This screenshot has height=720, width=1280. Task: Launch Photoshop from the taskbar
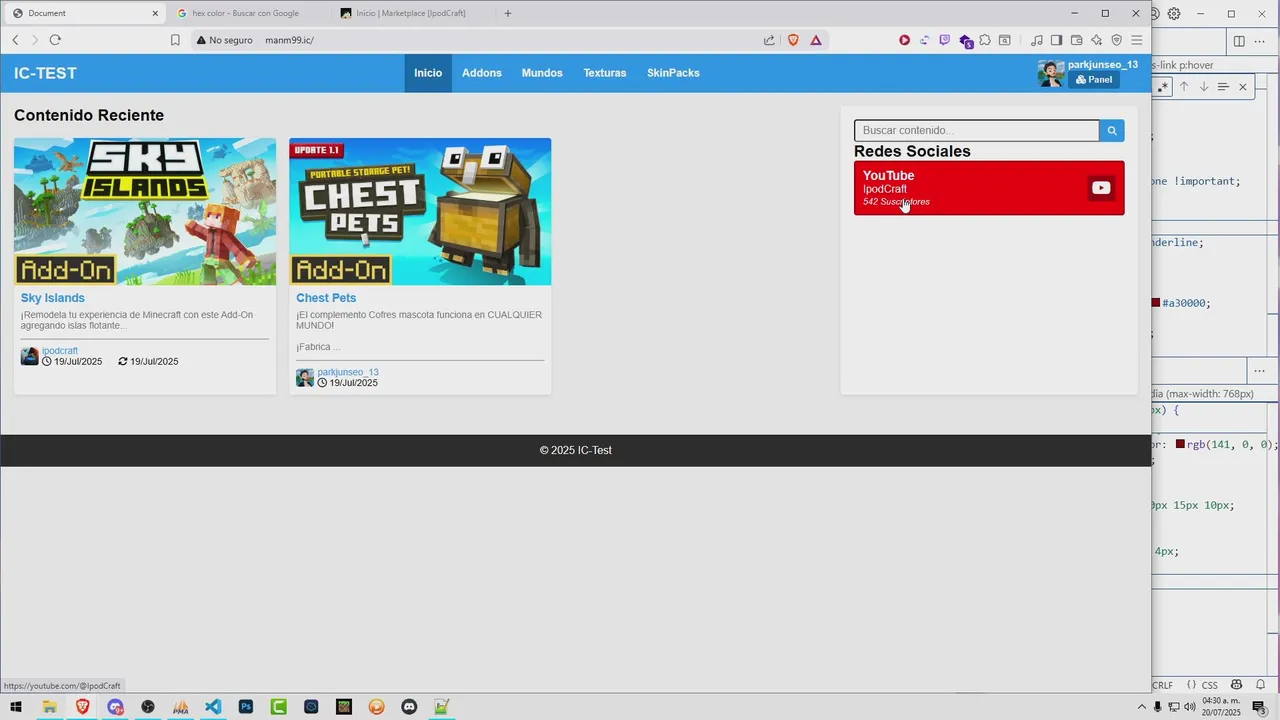[x=246, y=707]
